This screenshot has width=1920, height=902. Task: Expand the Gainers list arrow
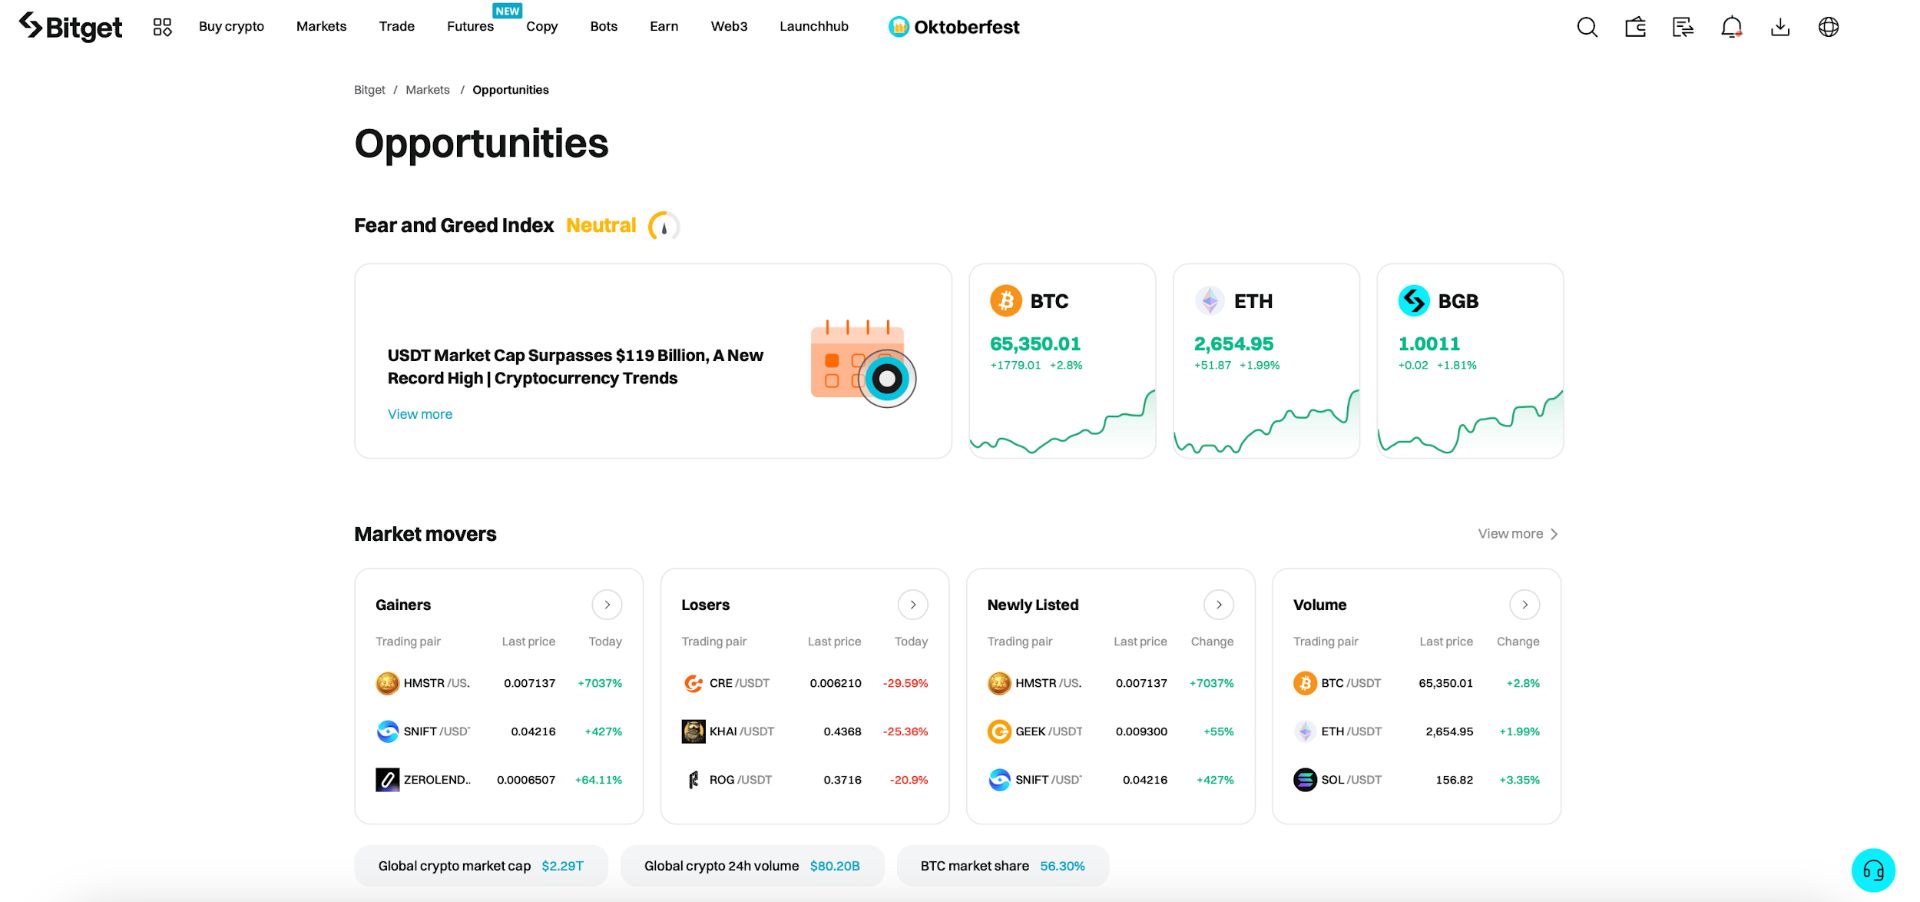(607, 605)
